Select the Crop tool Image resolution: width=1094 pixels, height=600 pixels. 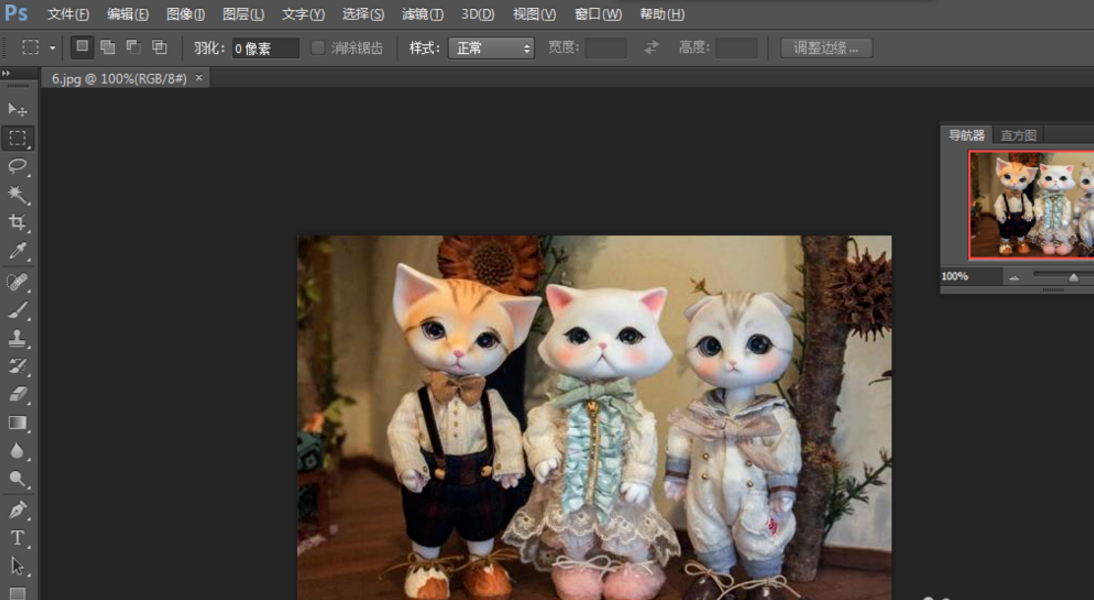pos(17,223)
